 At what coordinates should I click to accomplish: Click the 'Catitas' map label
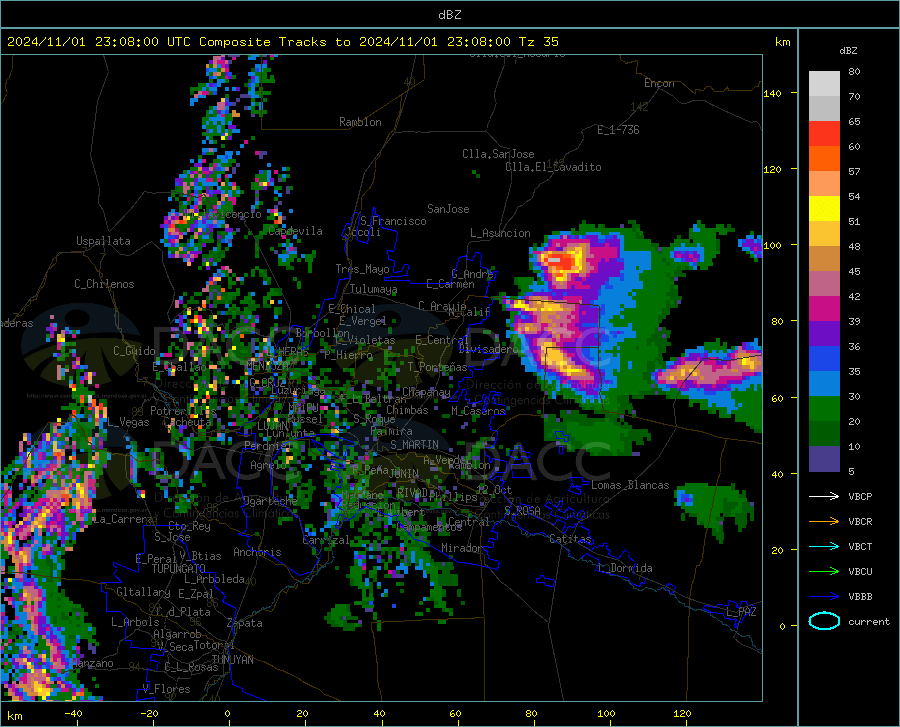tap(570, 539)
